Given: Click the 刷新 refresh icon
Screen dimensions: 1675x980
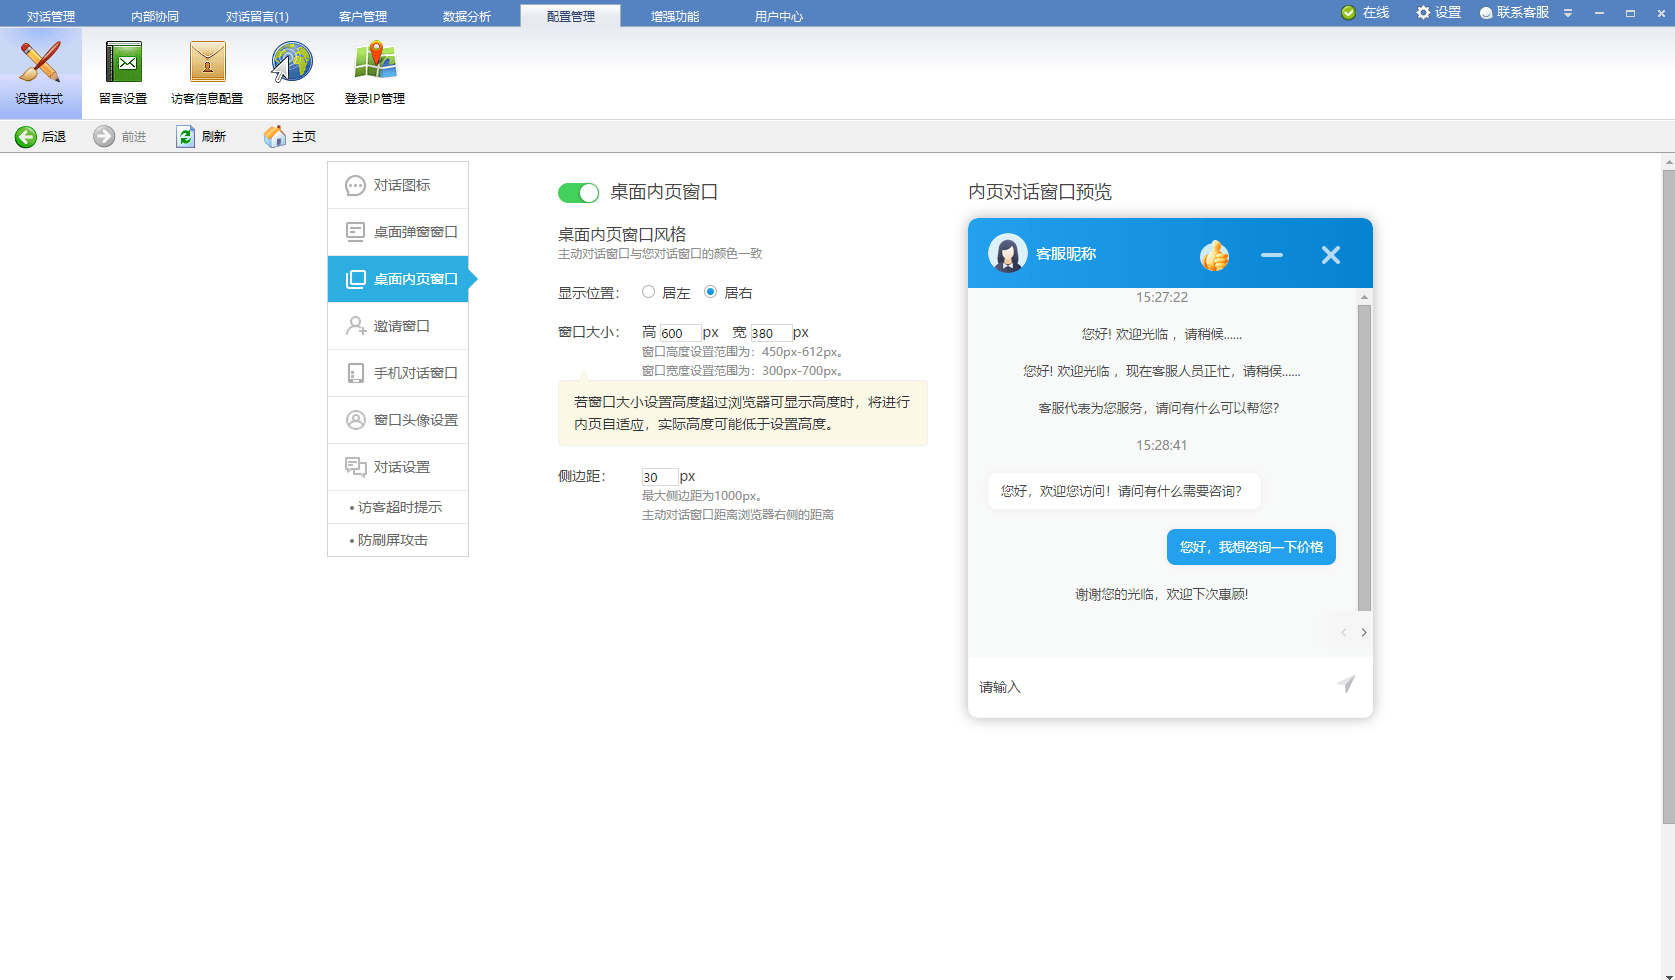Looking at the screenshot, I should 186,137.
